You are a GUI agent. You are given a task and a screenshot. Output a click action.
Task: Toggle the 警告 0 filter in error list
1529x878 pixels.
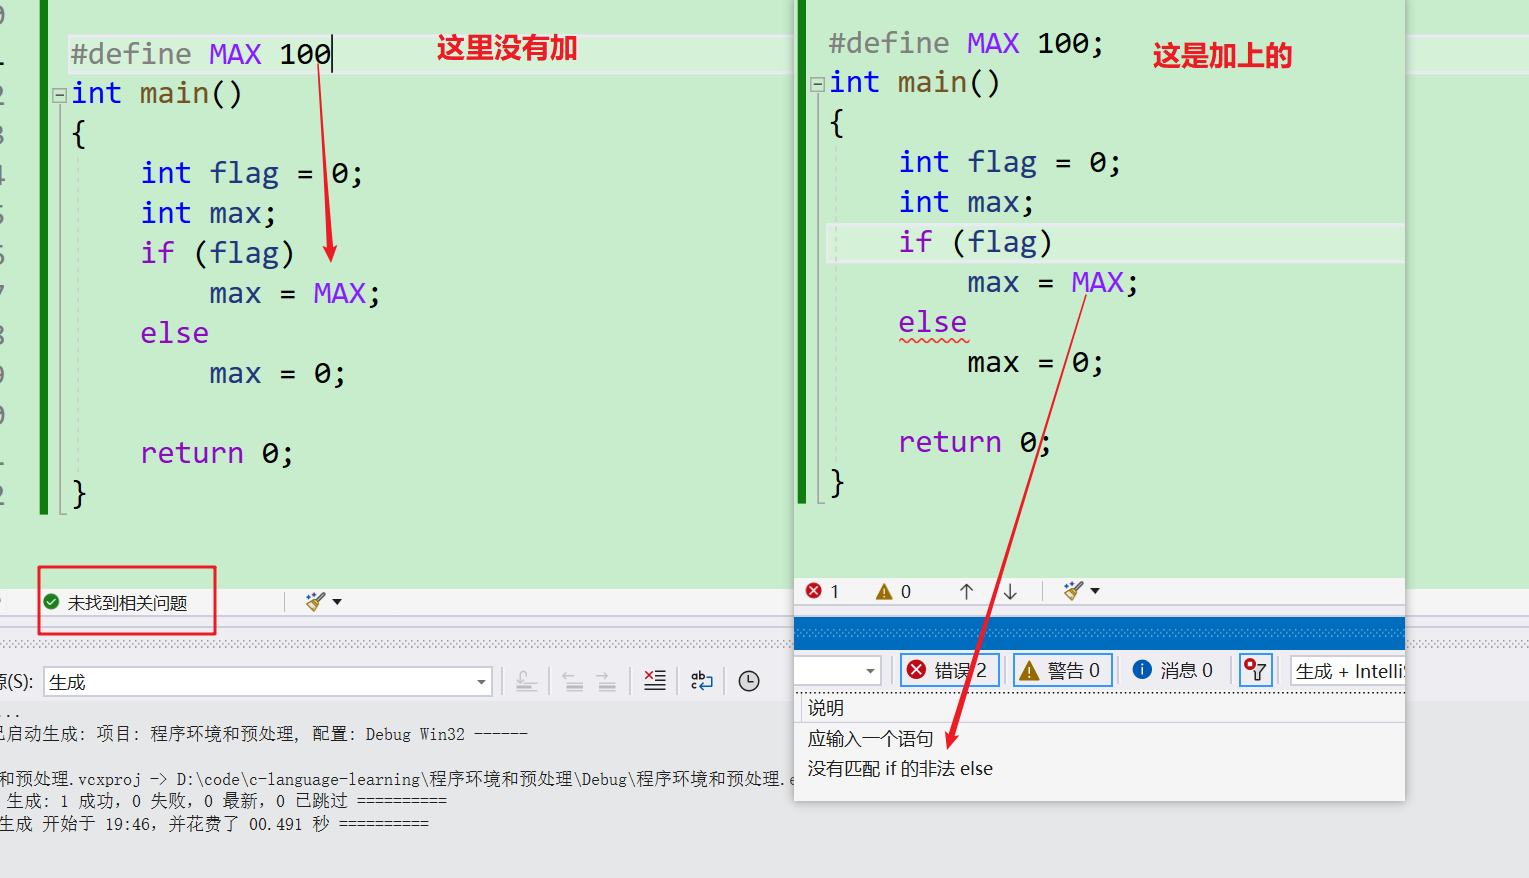1063,670
